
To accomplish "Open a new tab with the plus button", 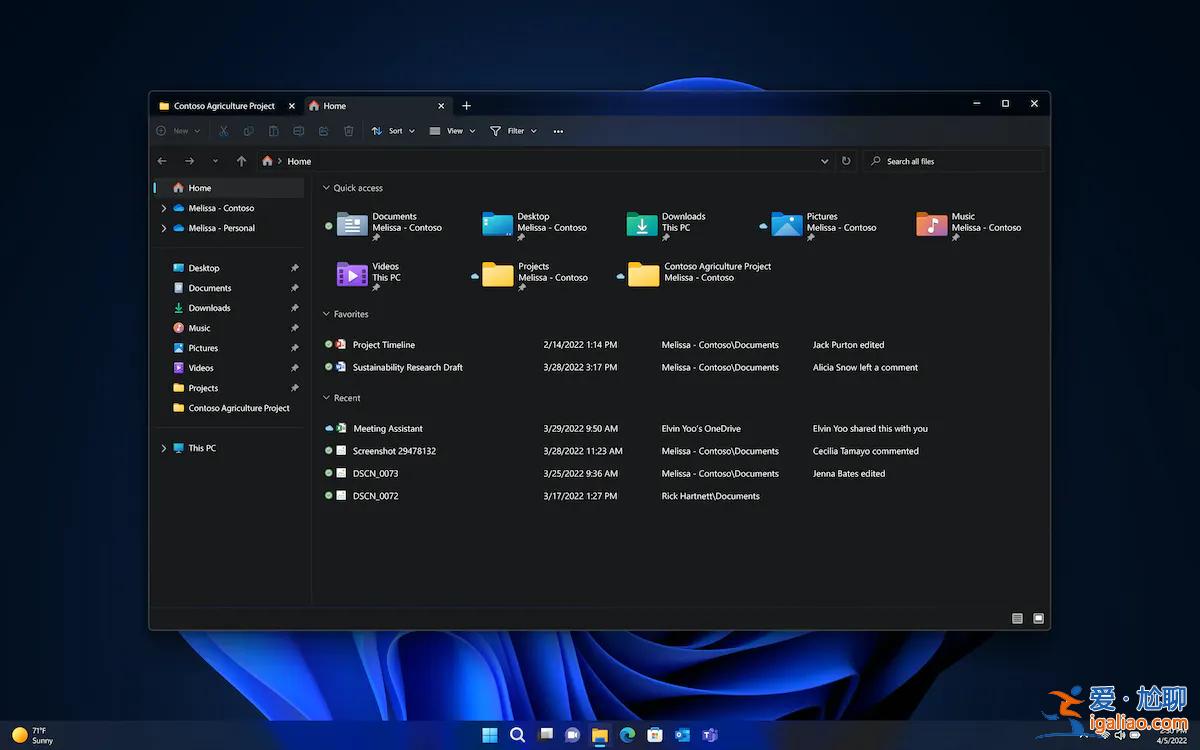I will click(466, 105).
